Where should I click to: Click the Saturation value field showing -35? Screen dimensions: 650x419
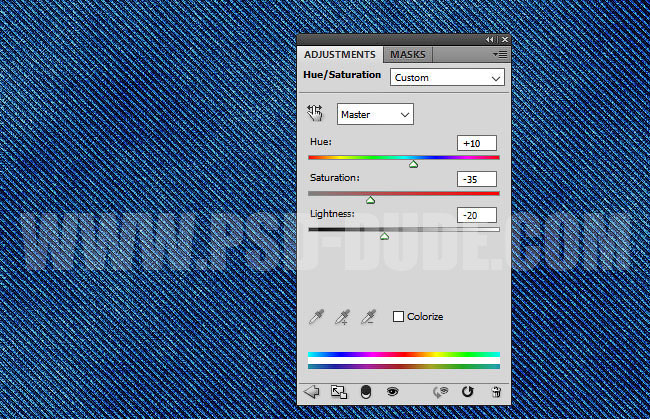click(x=477, y=179)
